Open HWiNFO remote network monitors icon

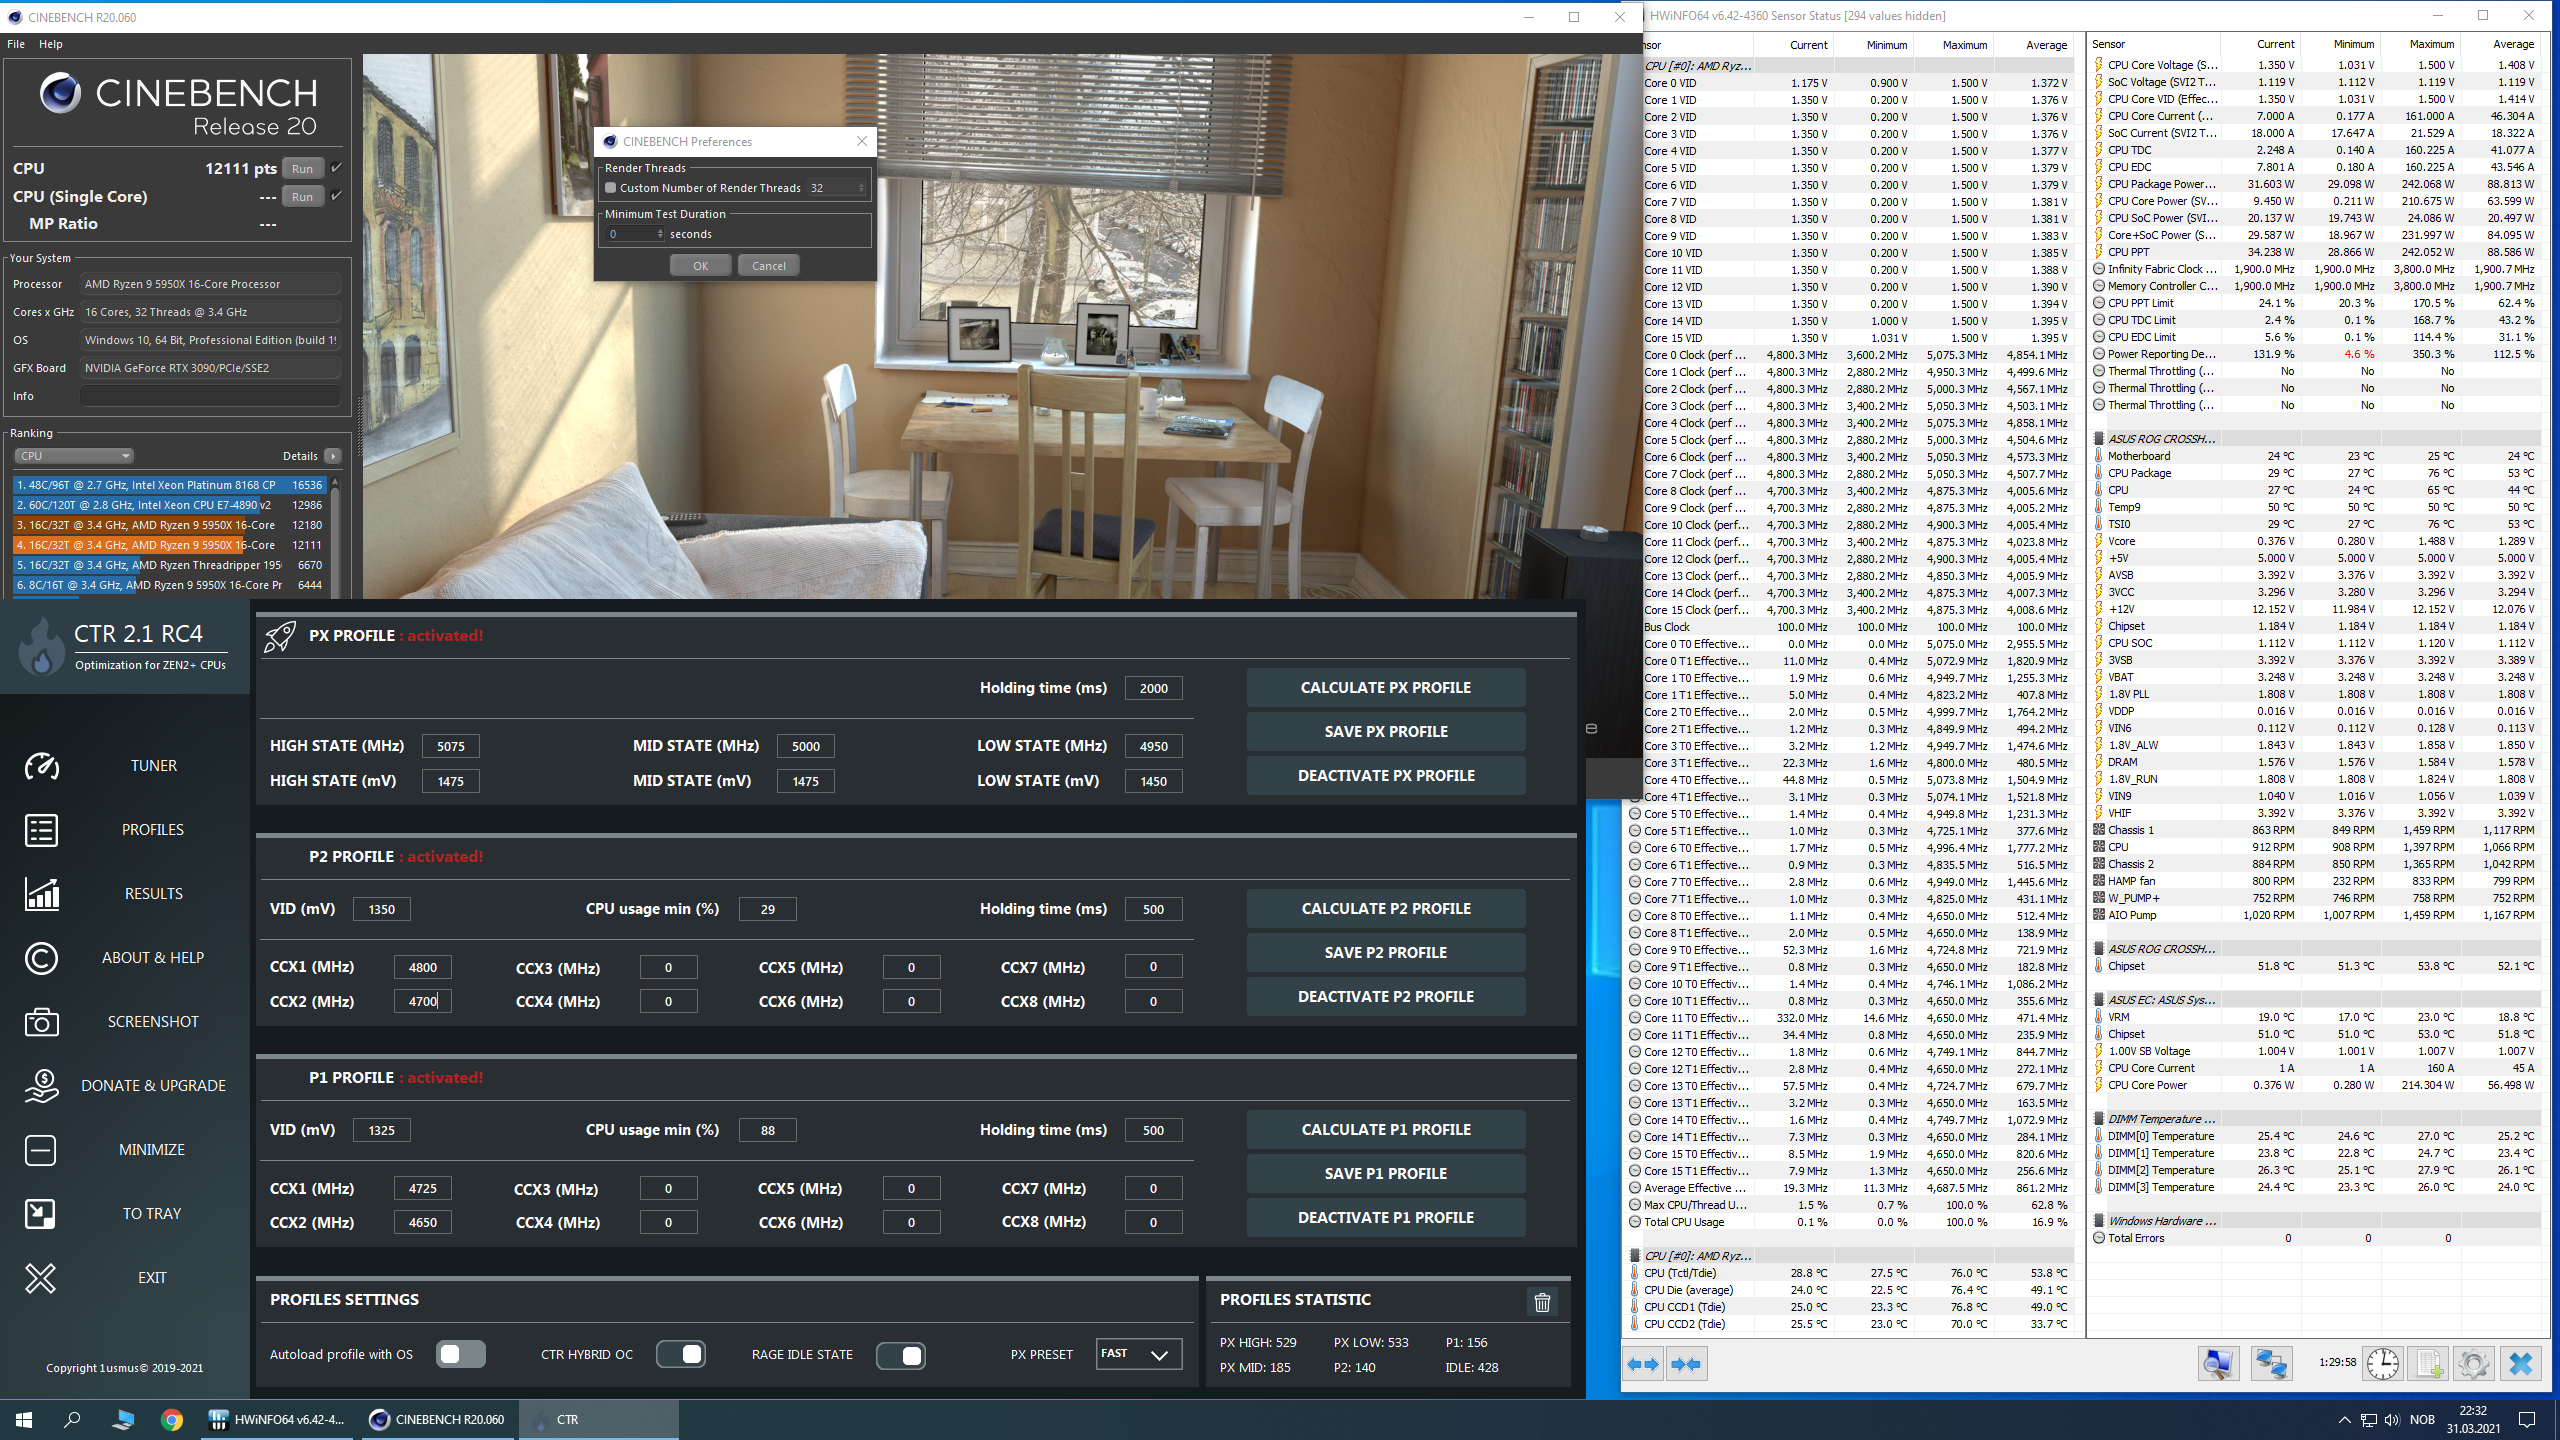[x=2271, y=1364]
